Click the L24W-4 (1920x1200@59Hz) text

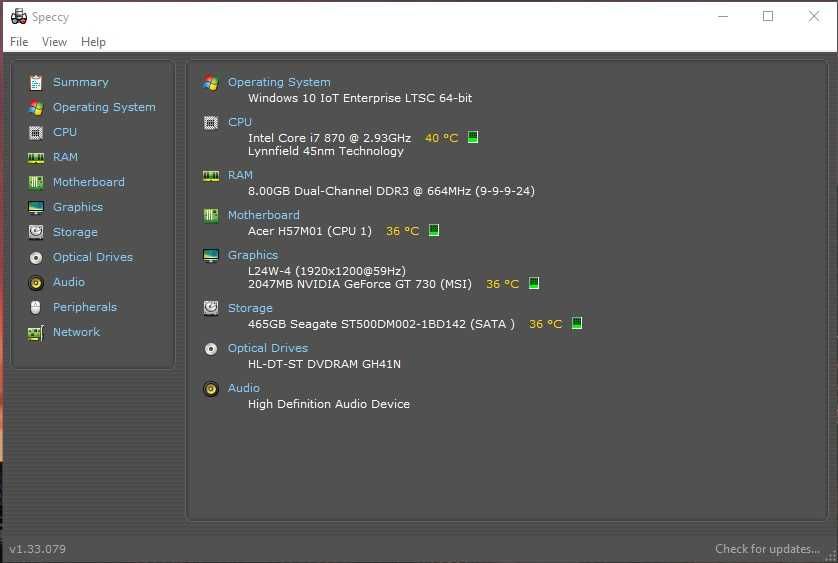click(327, 271)
